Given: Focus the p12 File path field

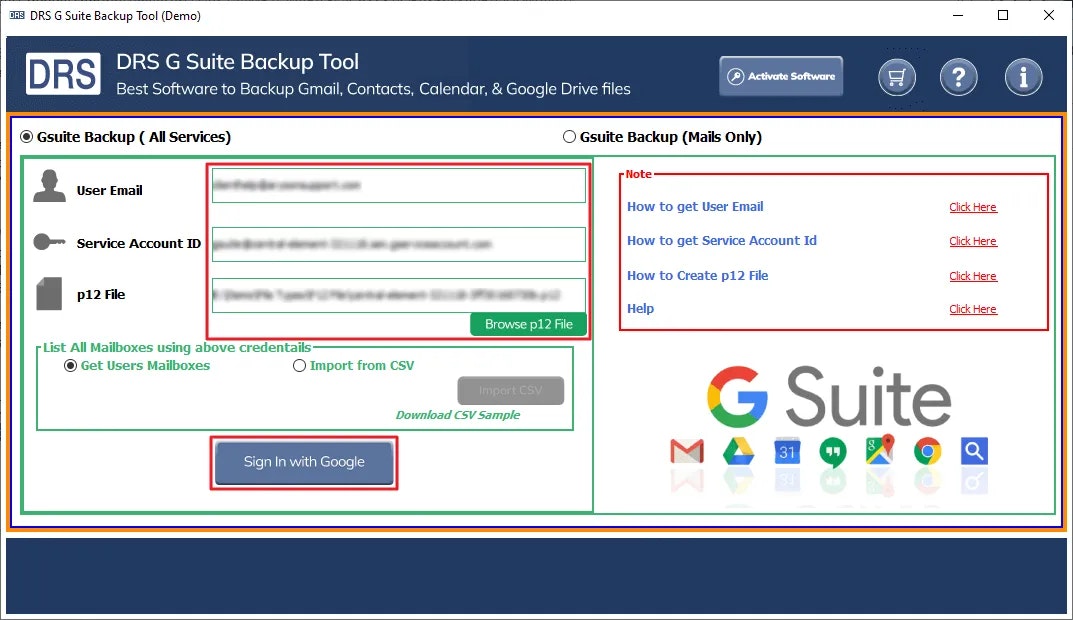Looking at the screenshot, I should click(x=399, y=295).
